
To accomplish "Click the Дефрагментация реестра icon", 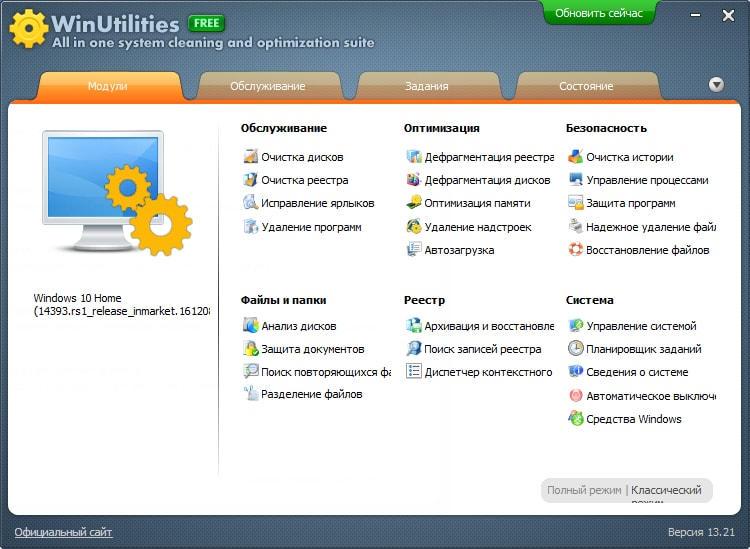I will 414,157.
